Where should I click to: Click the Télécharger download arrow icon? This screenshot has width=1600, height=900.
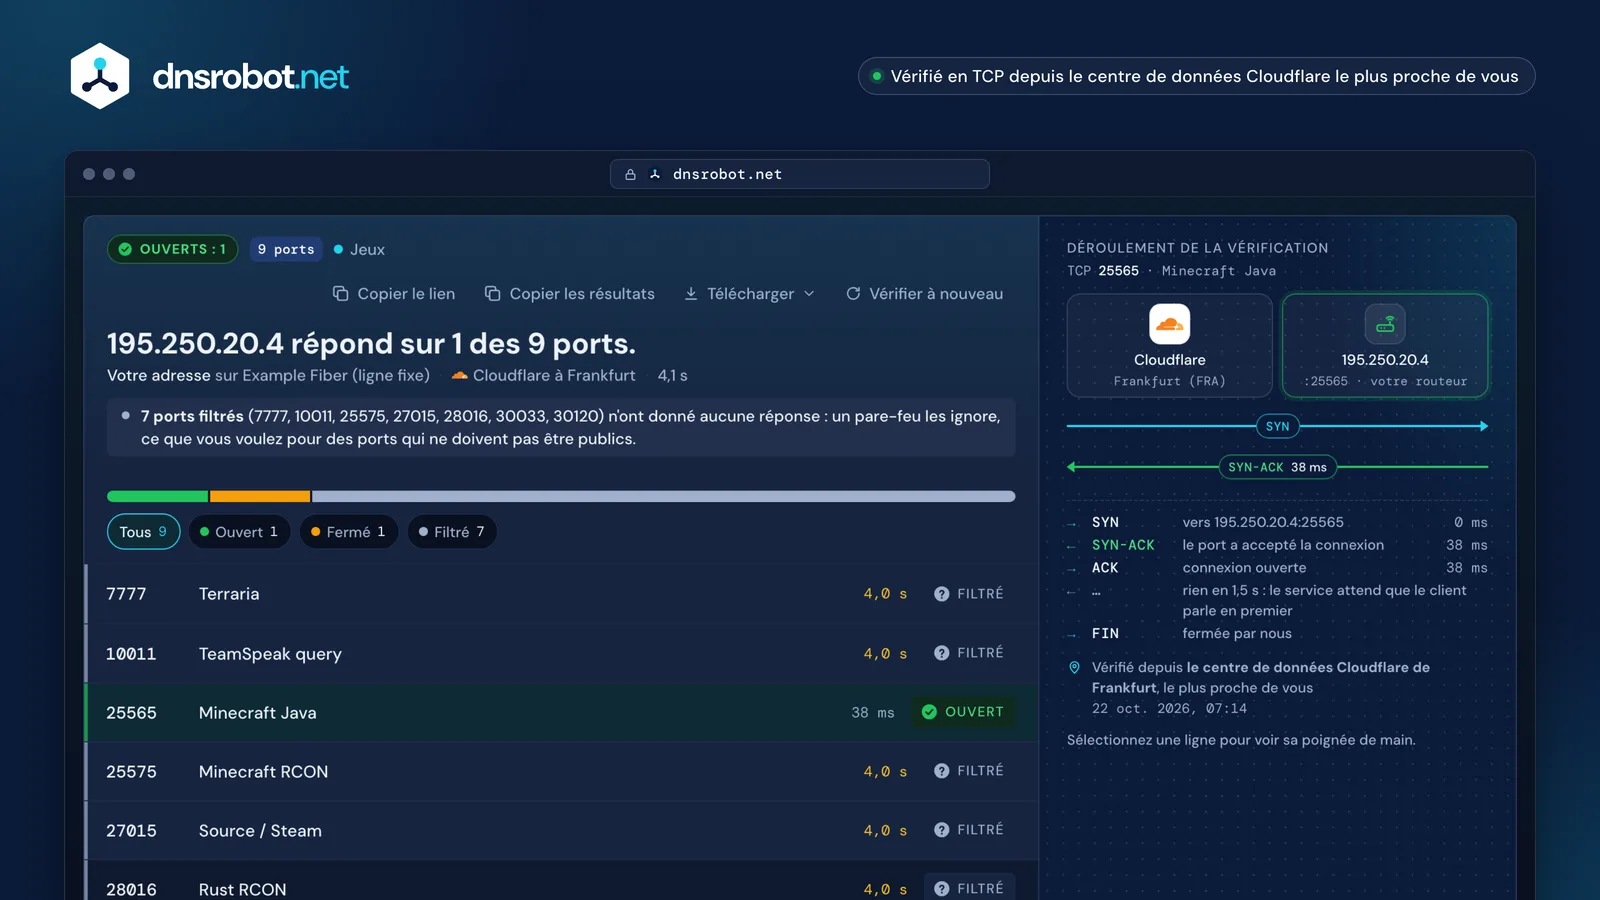coord(691,294)
